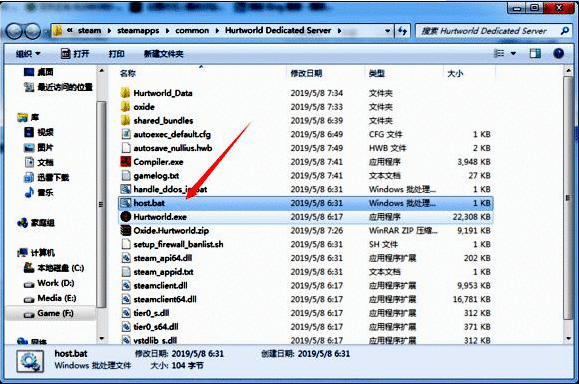Open the 组织 dropdown menu
This screenshot has height=384, width=579.
click(28, 54)
